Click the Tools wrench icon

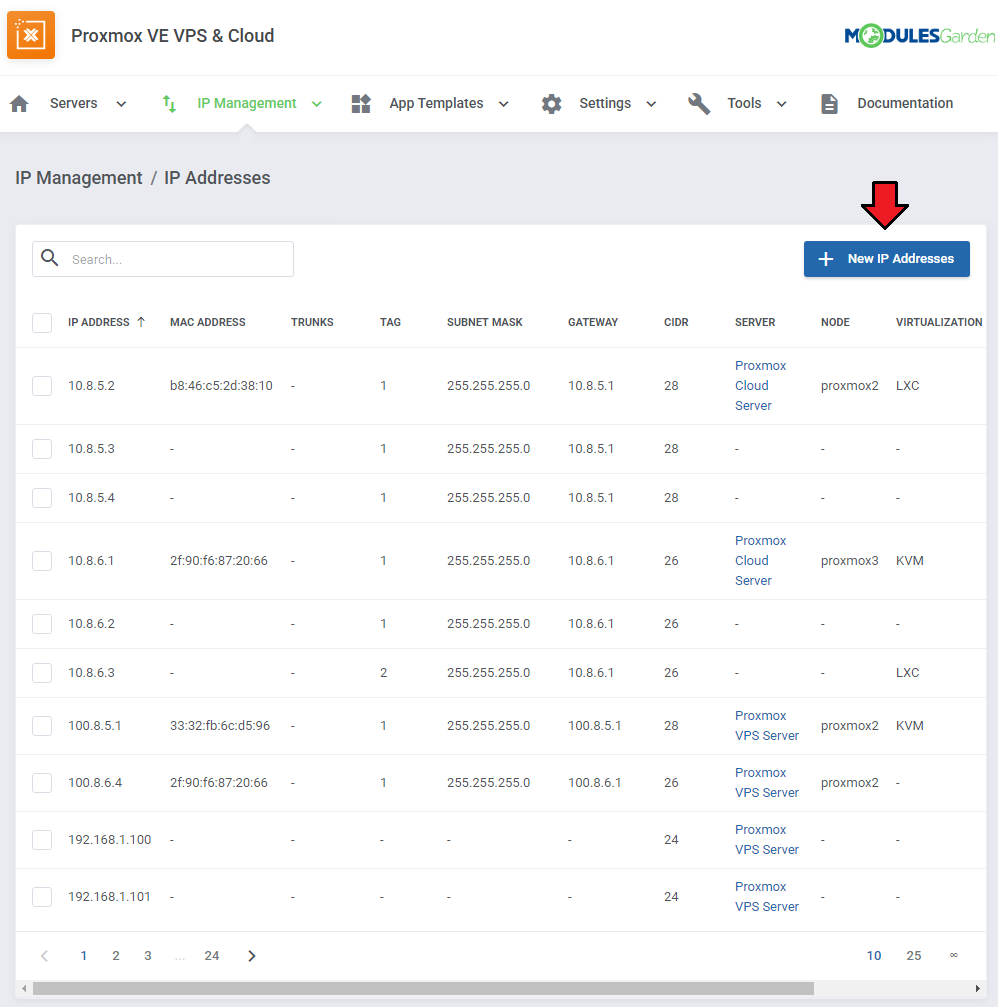699,104
